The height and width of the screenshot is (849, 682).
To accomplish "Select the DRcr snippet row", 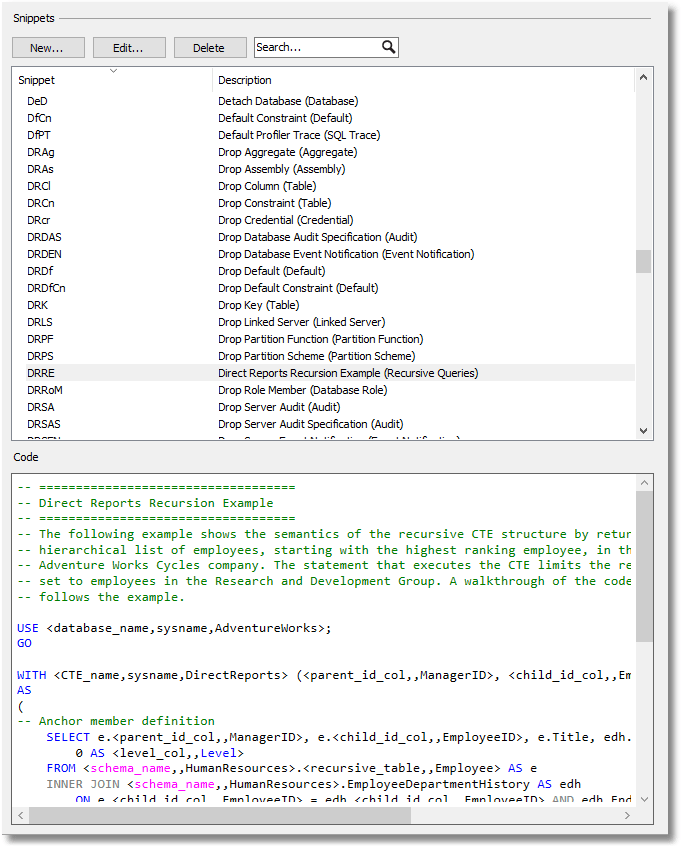I will coord(330,220).
